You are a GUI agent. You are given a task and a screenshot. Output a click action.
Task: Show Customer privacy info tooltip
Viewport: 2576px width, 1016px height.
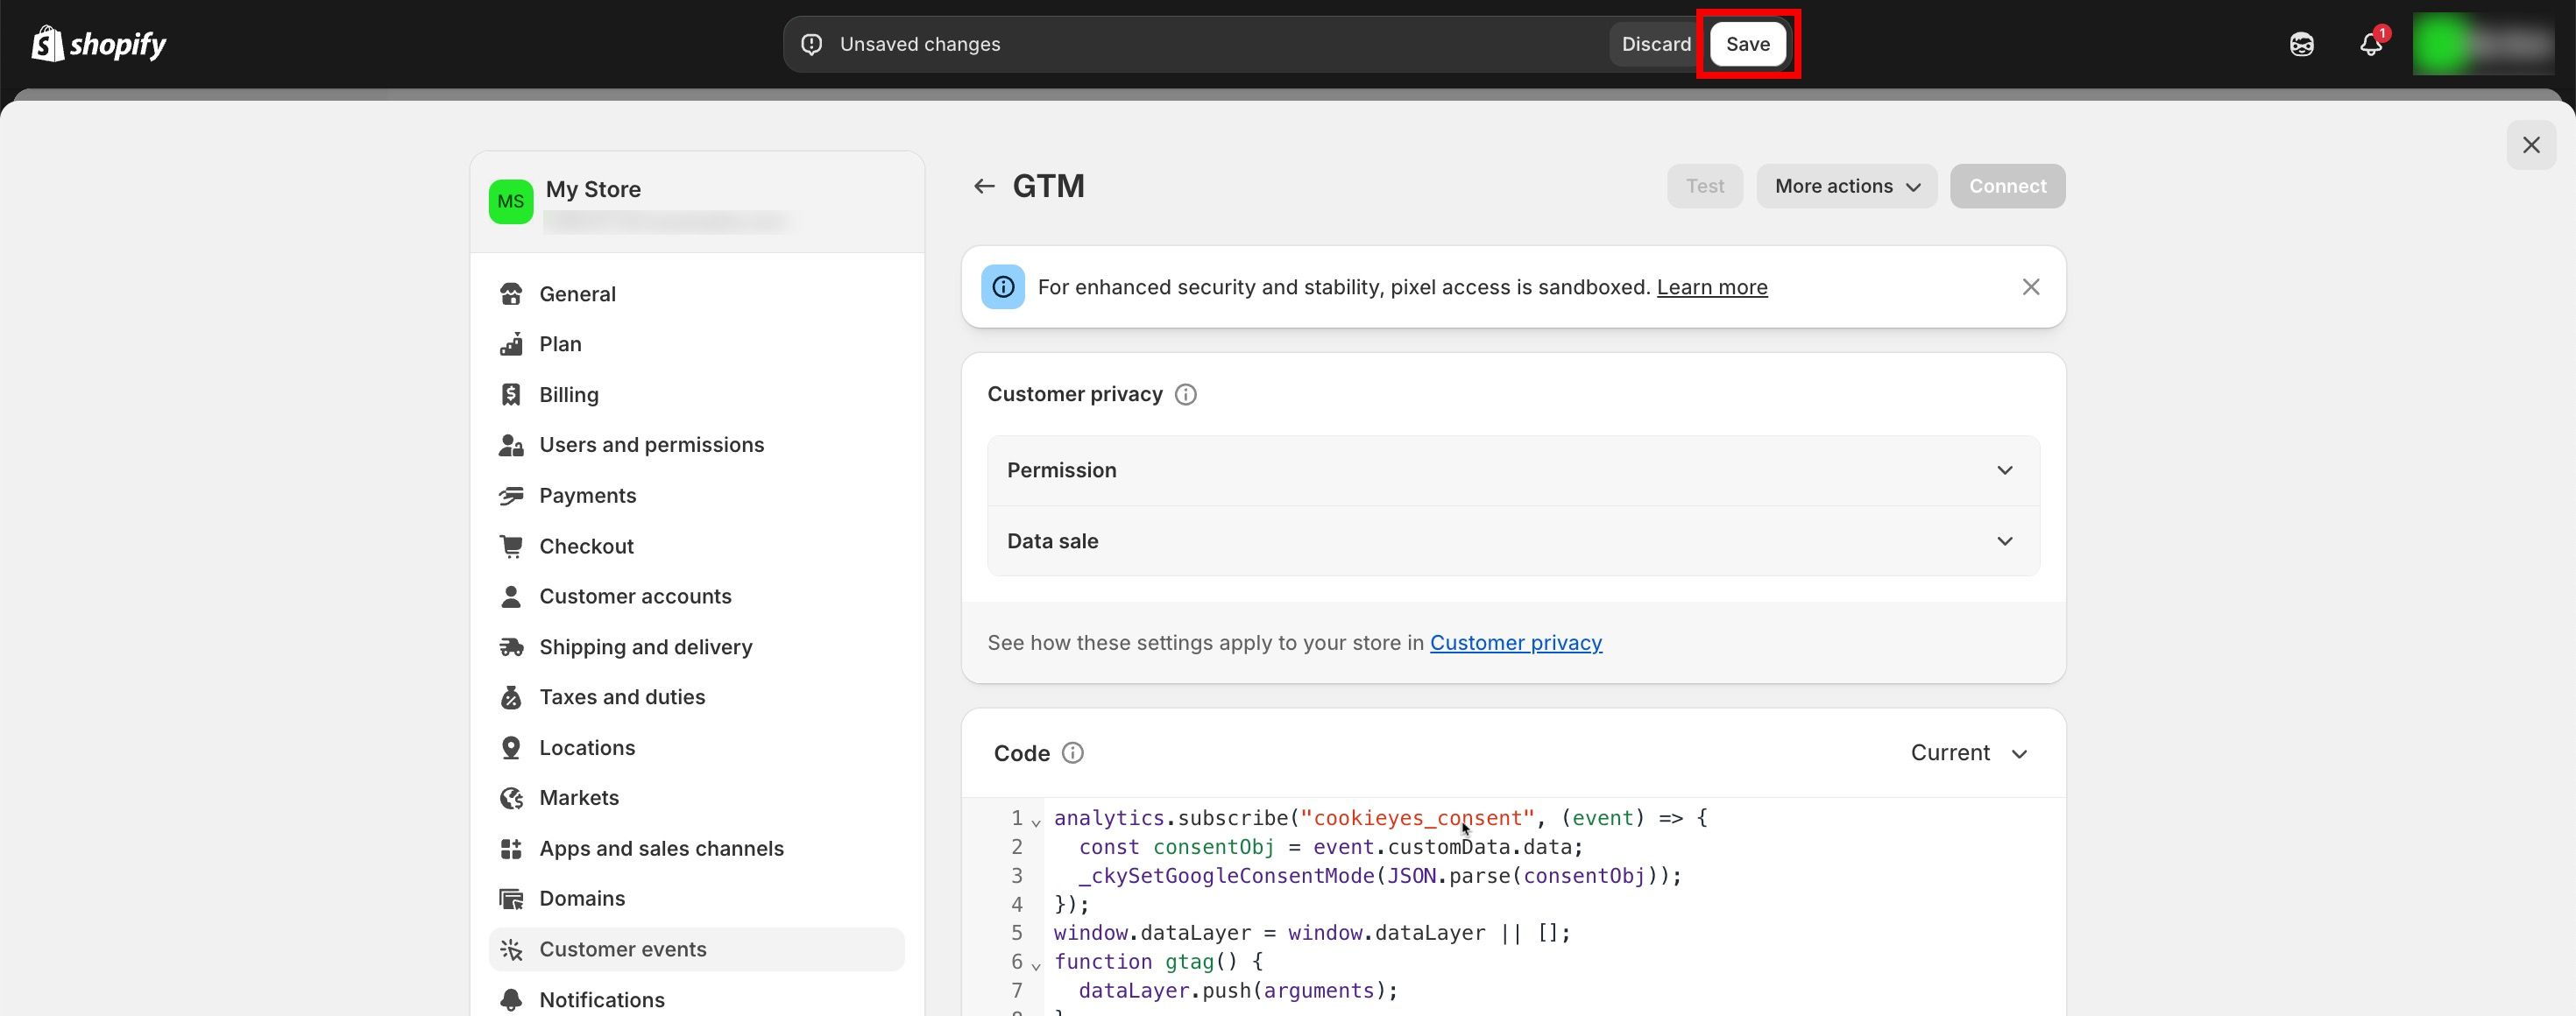(x=1186, y=395)
